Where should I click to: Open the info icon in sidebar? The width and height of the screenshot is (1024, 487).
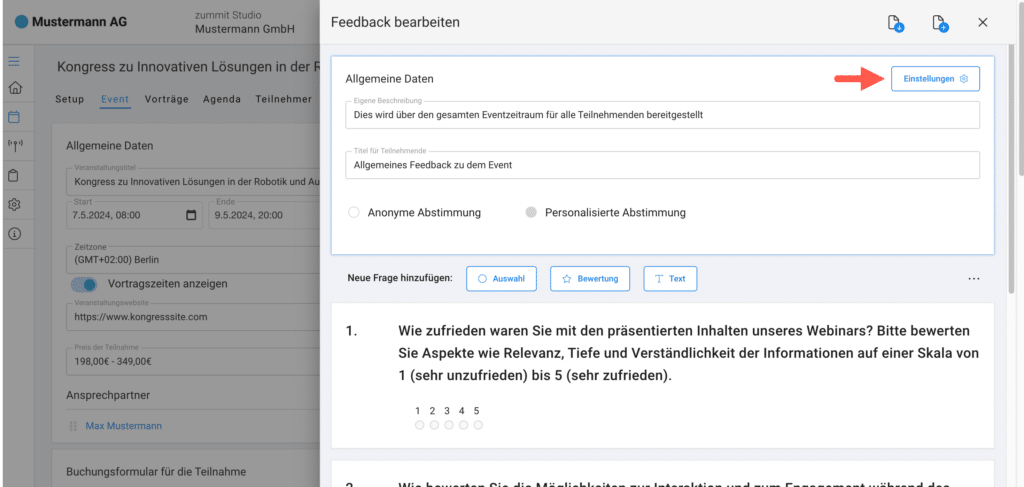[14, 234]
